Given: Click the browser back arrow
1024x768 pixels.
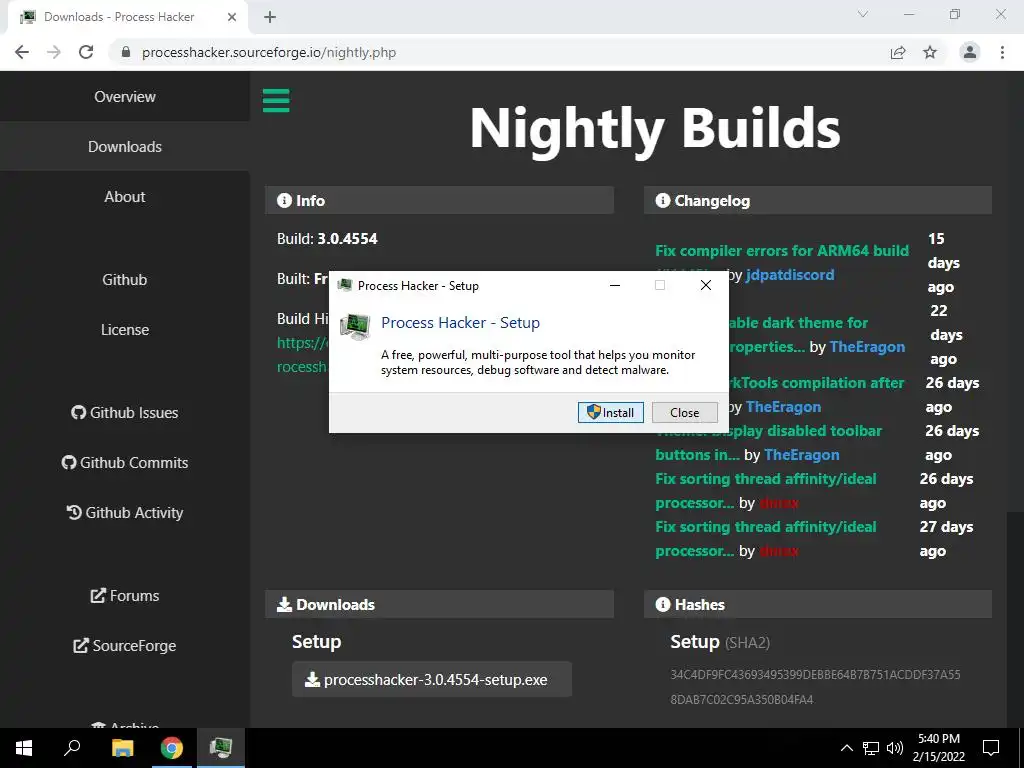Looking at the screenshot, I should 22,52.
